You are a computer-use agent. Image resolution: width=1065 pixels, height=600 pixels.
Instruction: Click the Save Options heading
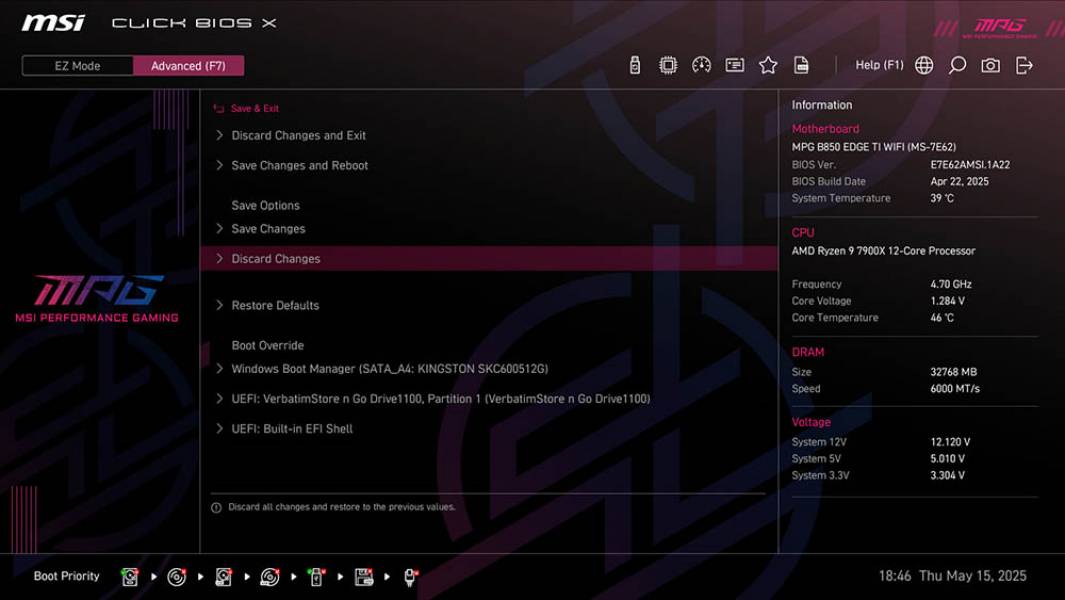[x=265, y=205]
